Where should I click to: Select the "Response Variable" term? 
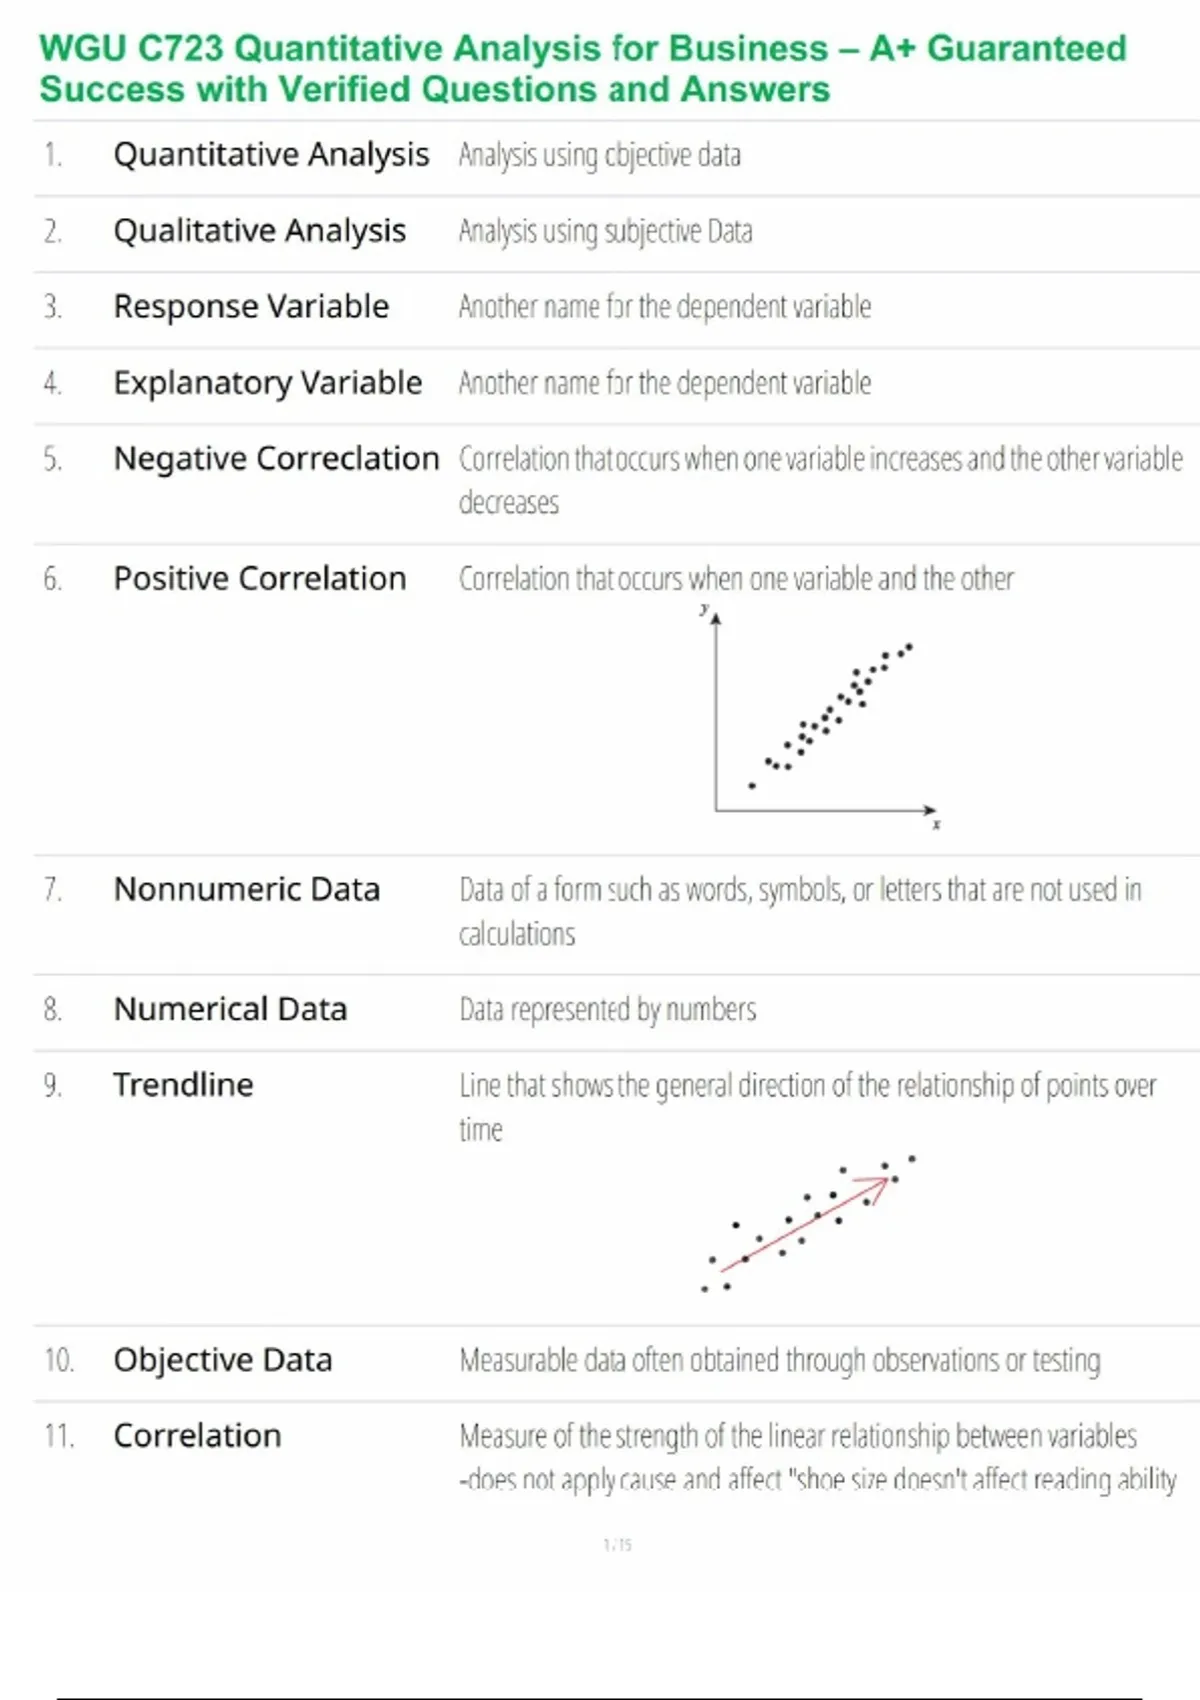click(x=251, y=307)
